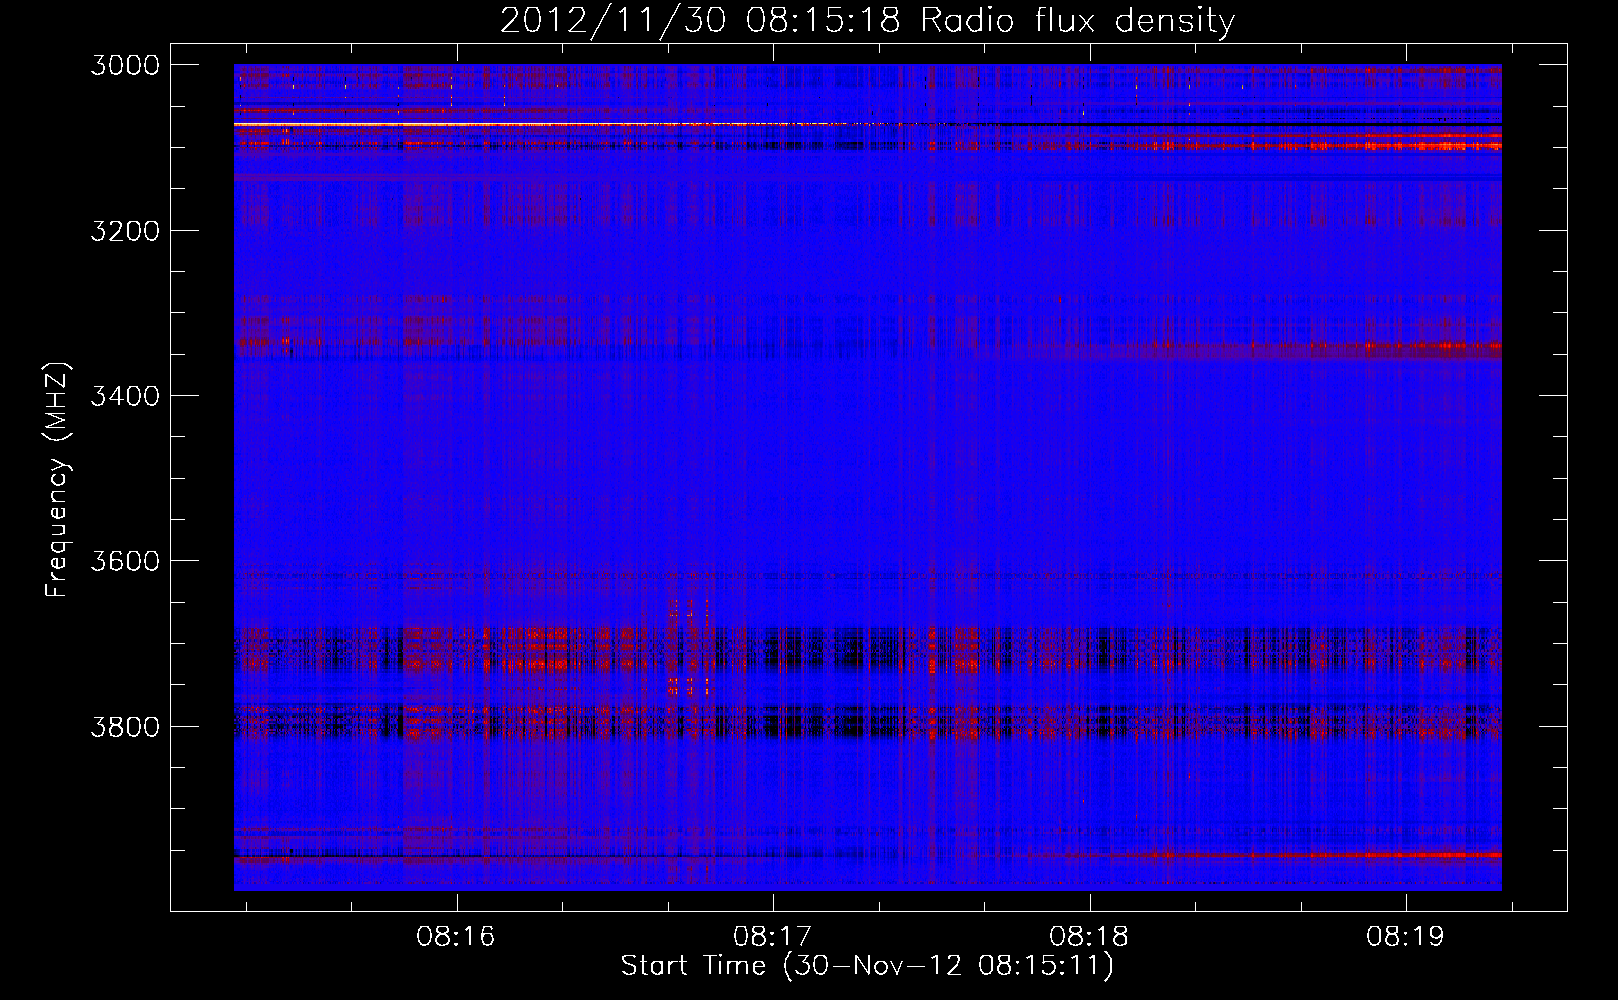The image size is (1618, 1000).
Task: Click the 3600 frequency tick label
Action: tap(125, 561)
